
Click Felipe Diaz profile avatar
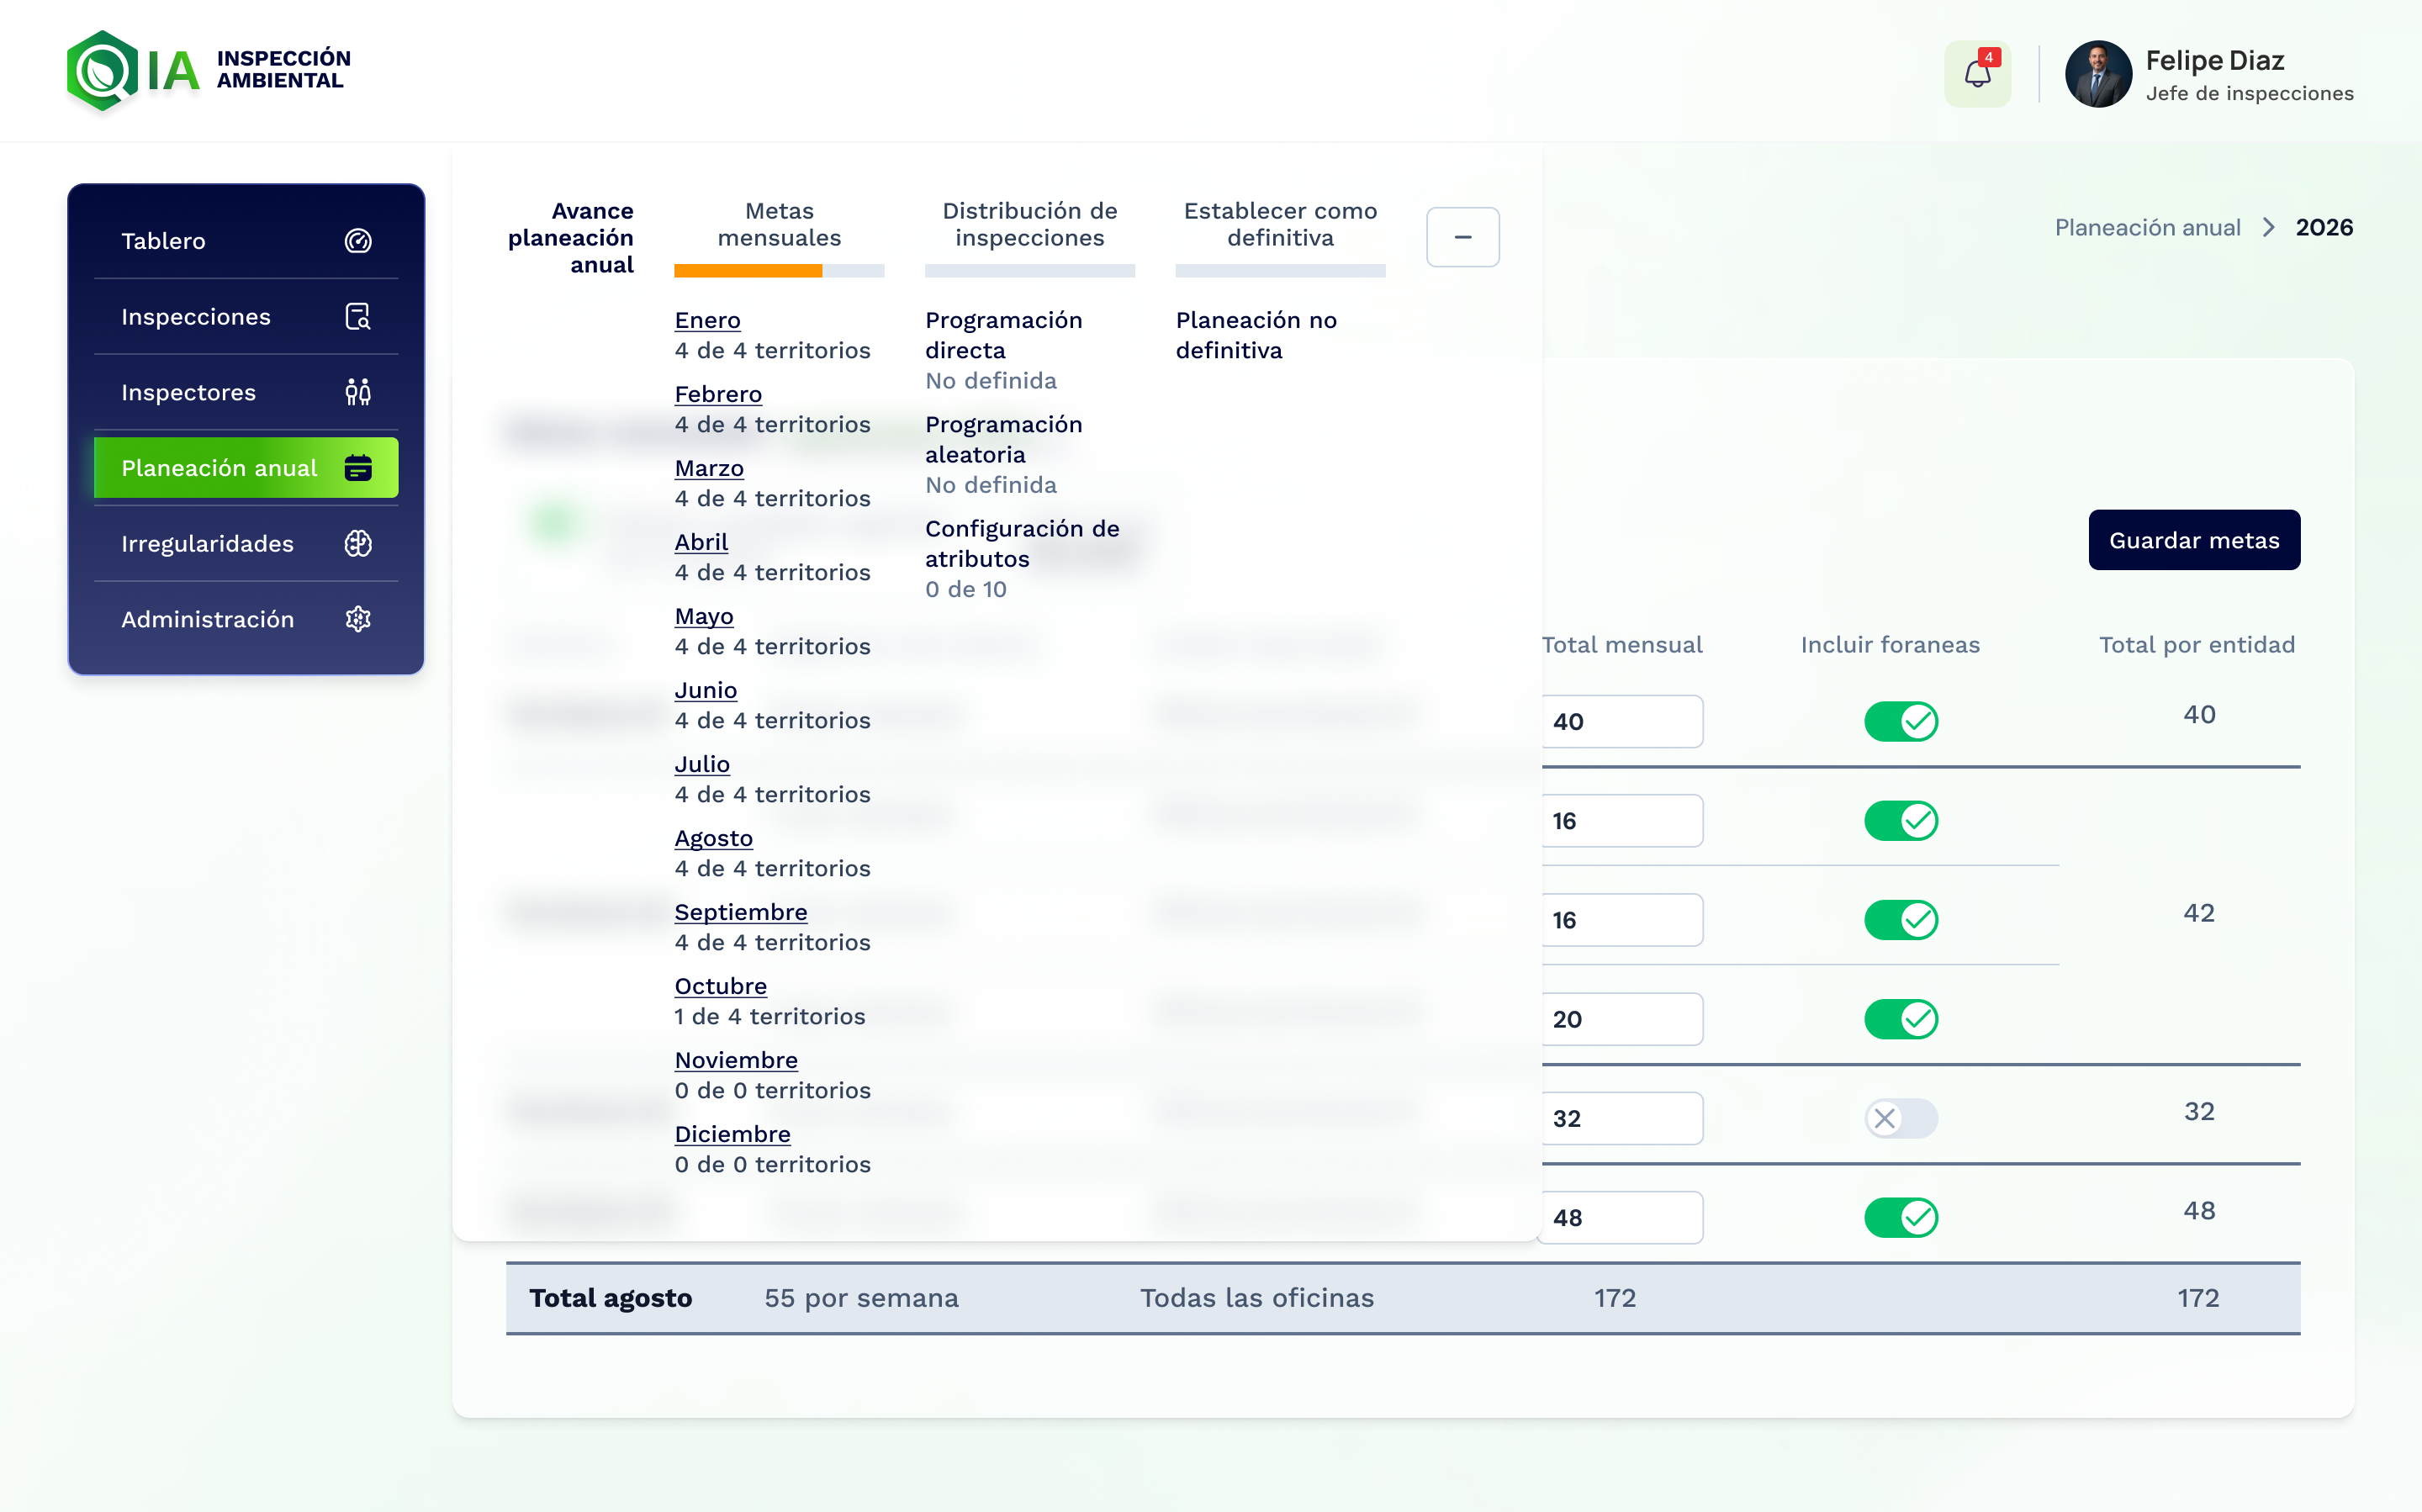pos(2097,74)
